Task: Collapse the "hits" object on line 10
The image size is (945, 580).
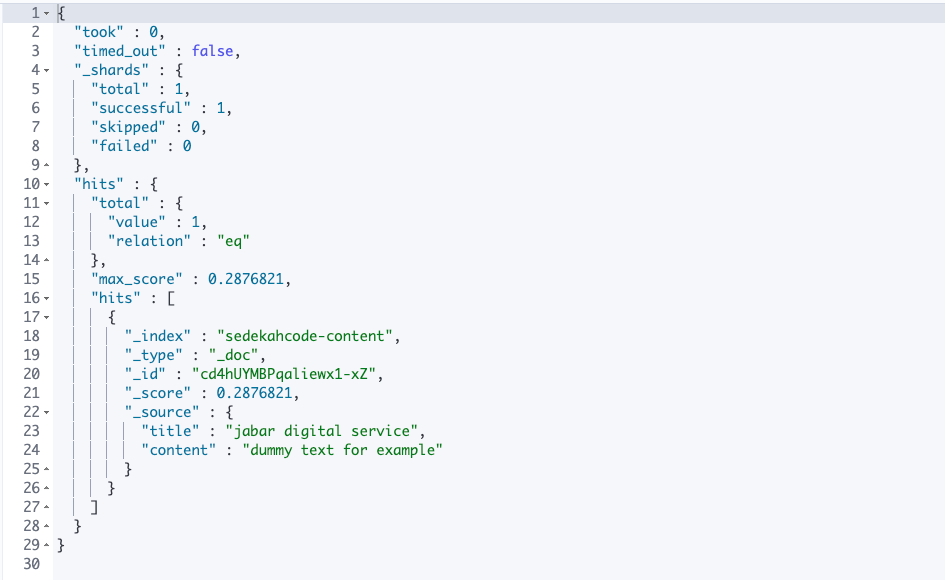Action: pos(47,183)
